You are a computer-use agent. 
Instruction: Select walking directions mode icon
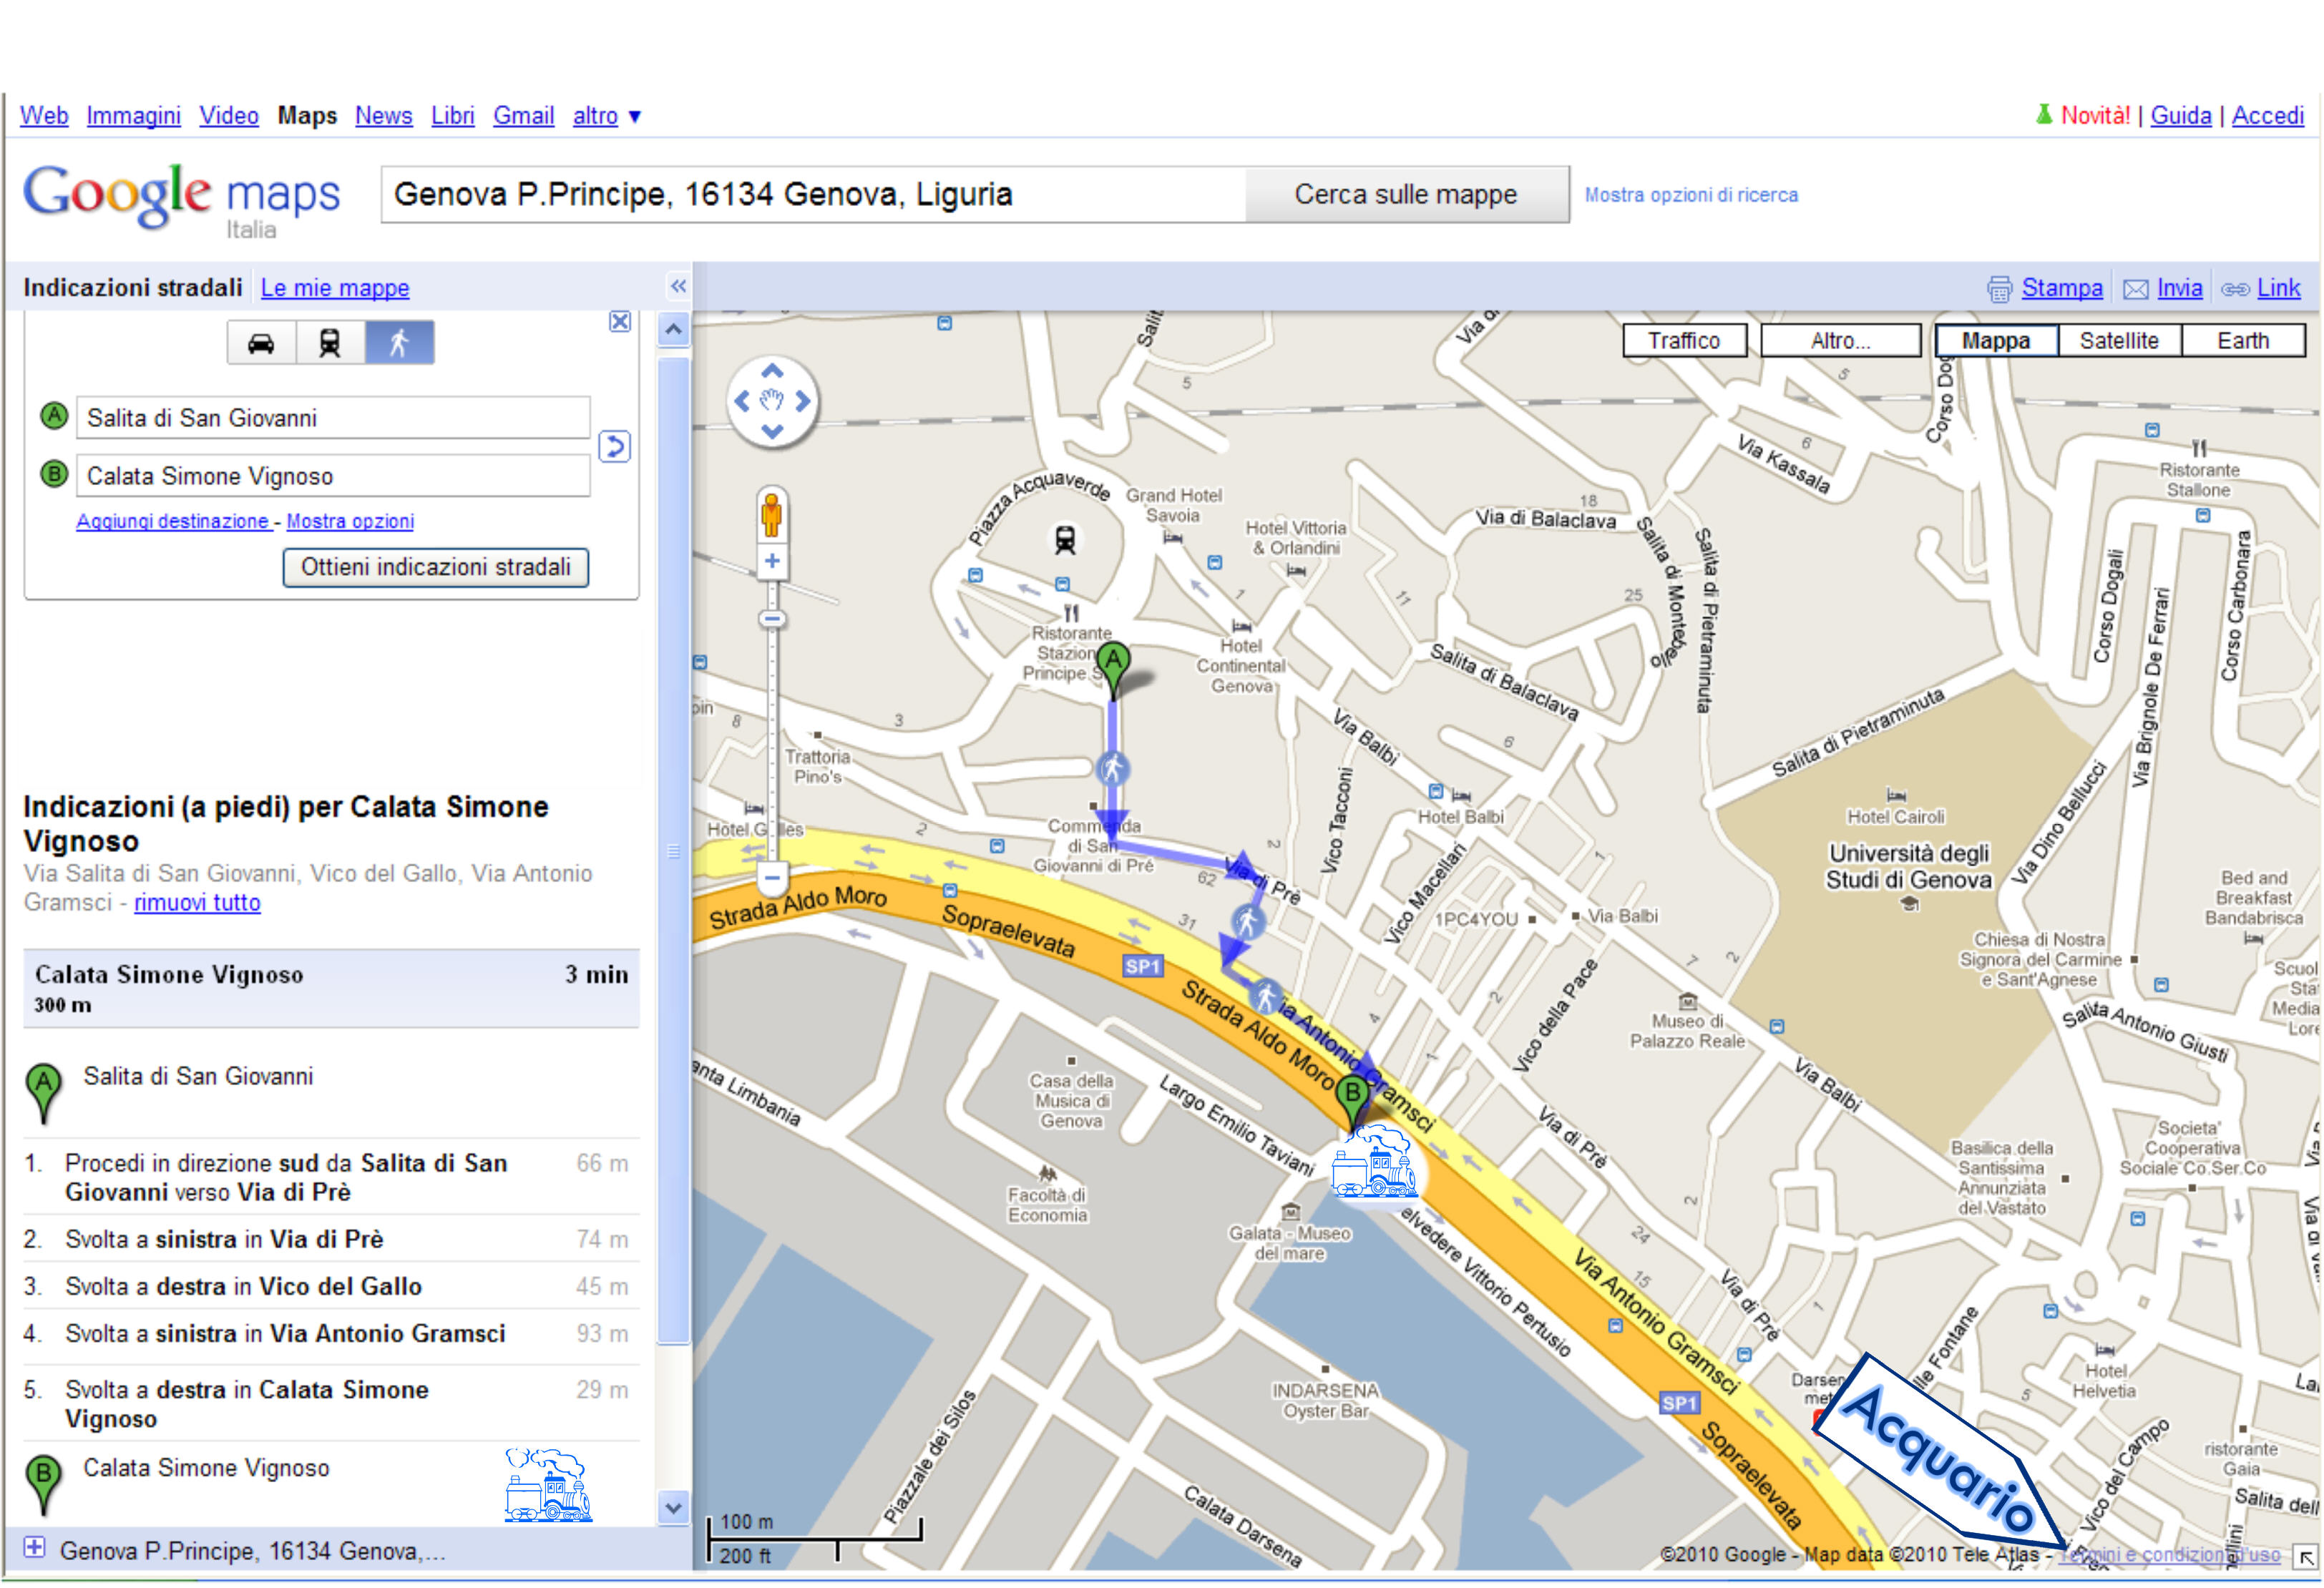coord(399,343)
